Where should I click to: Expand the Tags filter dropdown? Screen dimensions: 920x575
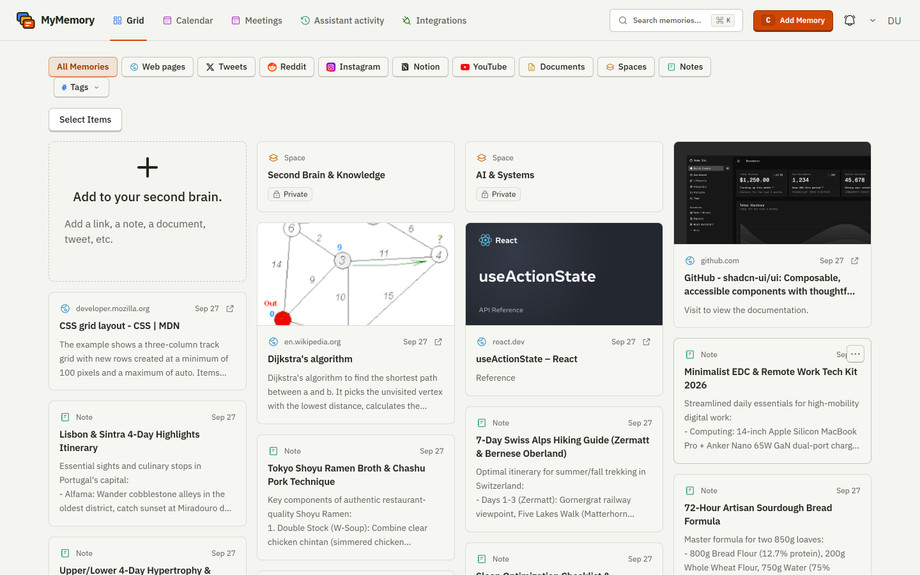81,87
